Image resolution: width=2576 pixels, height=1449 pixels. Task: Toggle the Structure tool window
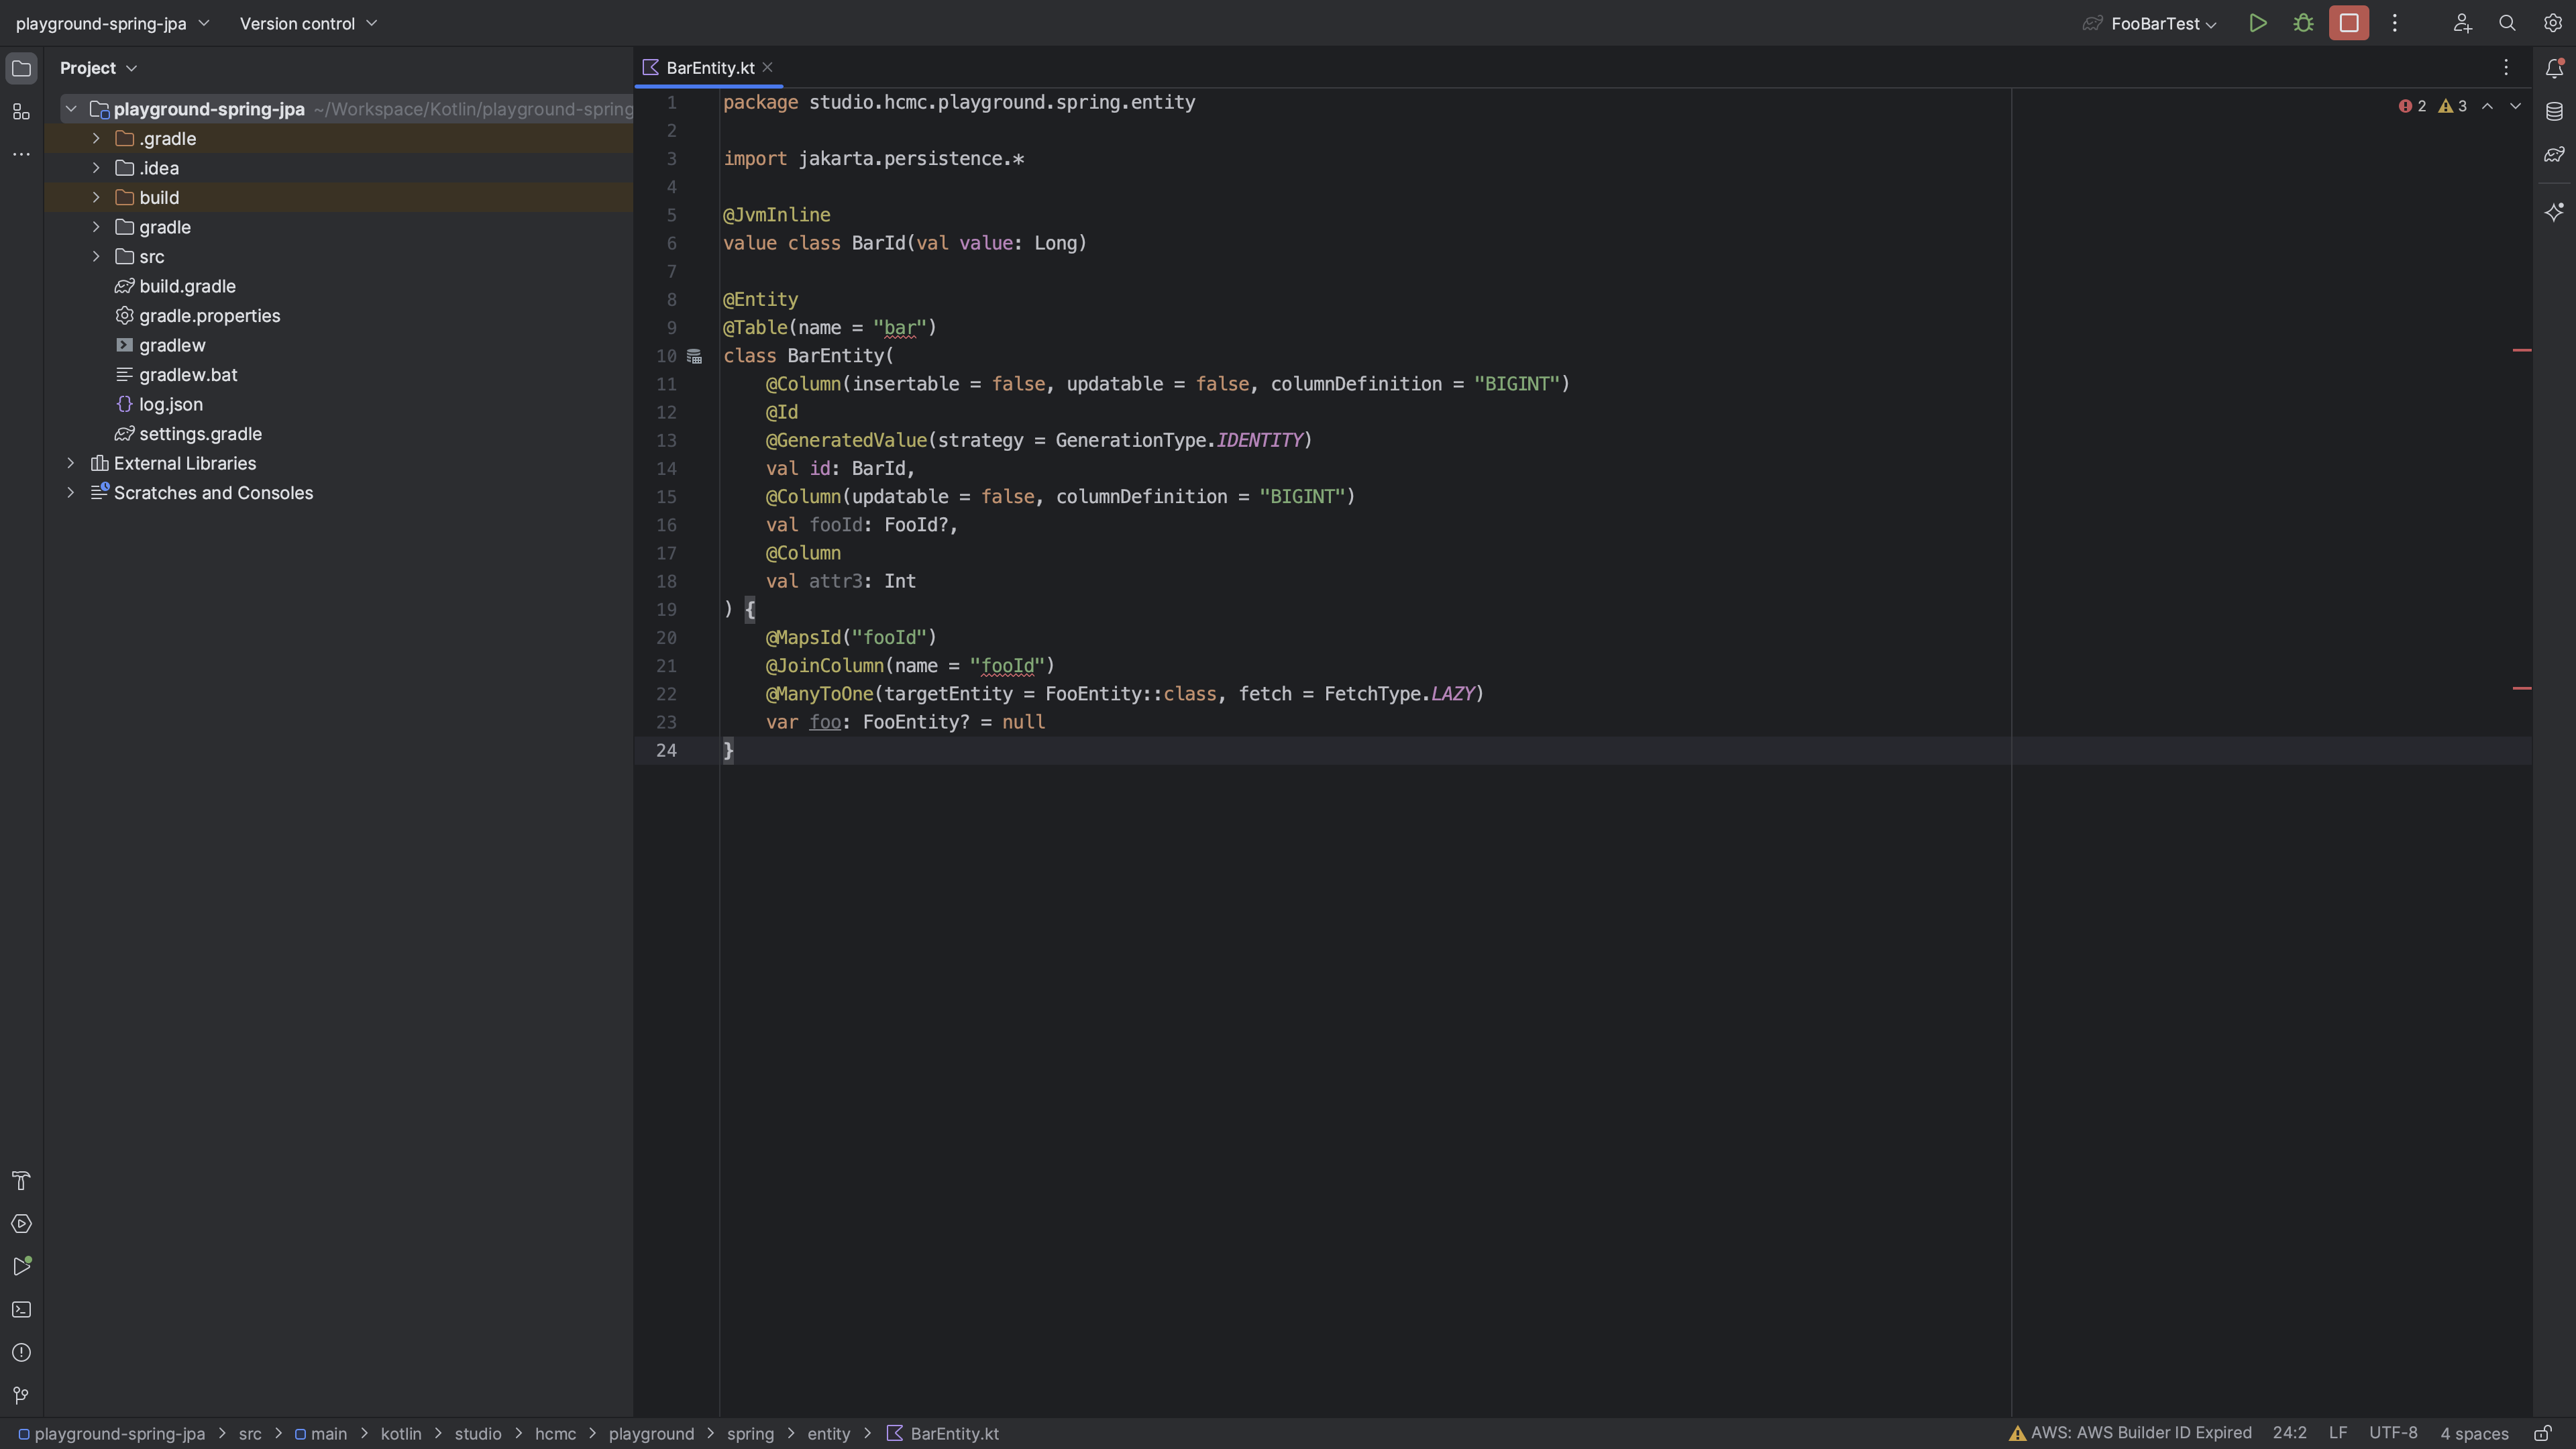coord(21,111)
